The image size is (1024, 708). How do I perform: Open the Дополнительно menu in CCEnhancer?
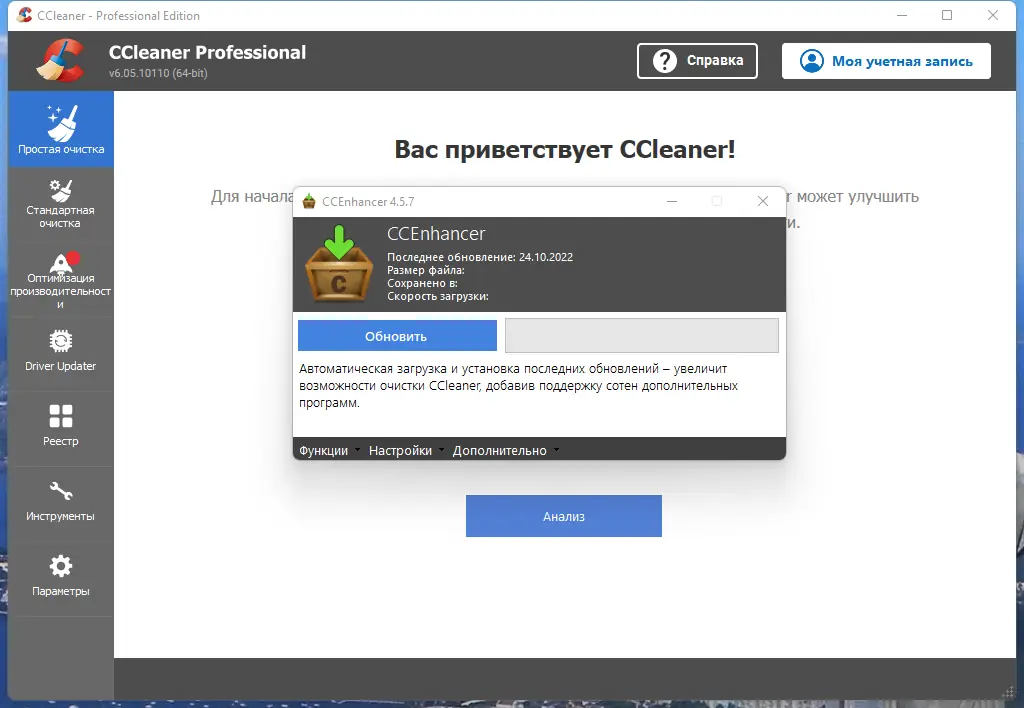[x=505, y=451]
